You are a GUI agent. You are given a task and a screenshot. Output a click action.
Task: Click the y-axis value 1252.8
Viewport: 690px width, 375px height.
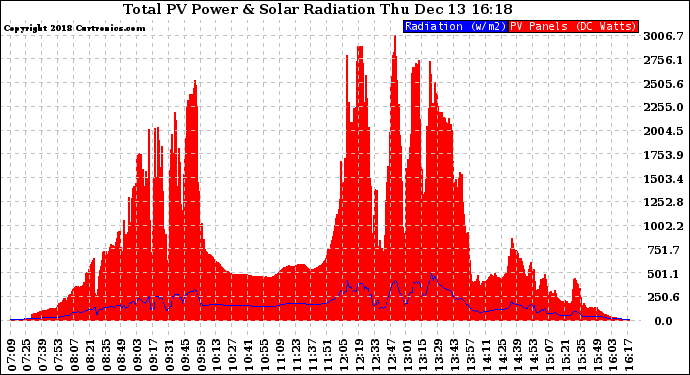(663, 202)
